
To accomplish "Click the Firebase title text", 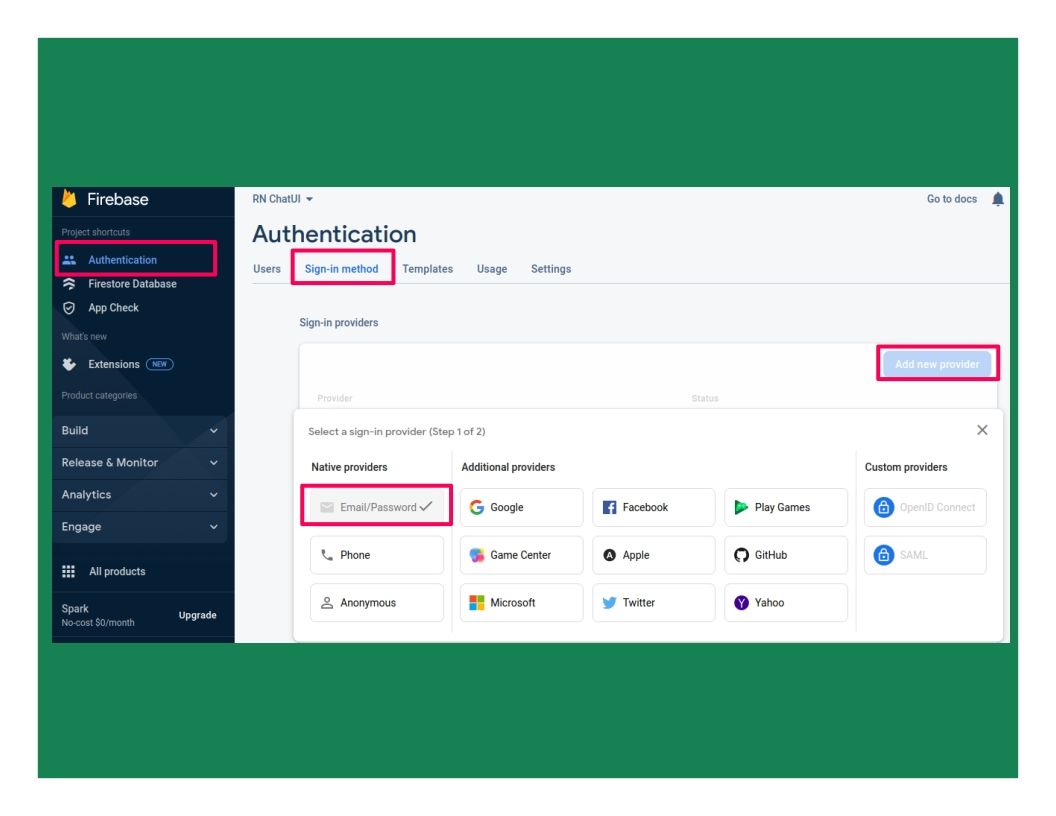I will 118,199.
